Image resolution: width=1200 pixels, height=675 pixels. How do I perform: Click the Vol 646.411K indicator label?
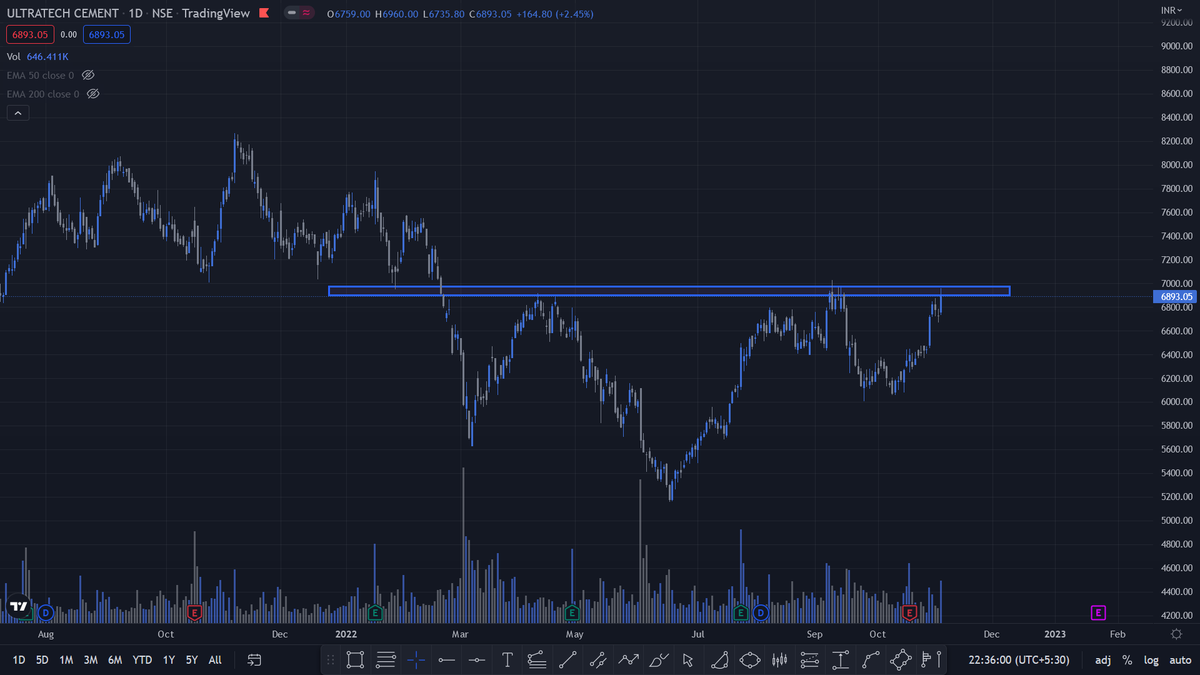click(x=37, y=57)
